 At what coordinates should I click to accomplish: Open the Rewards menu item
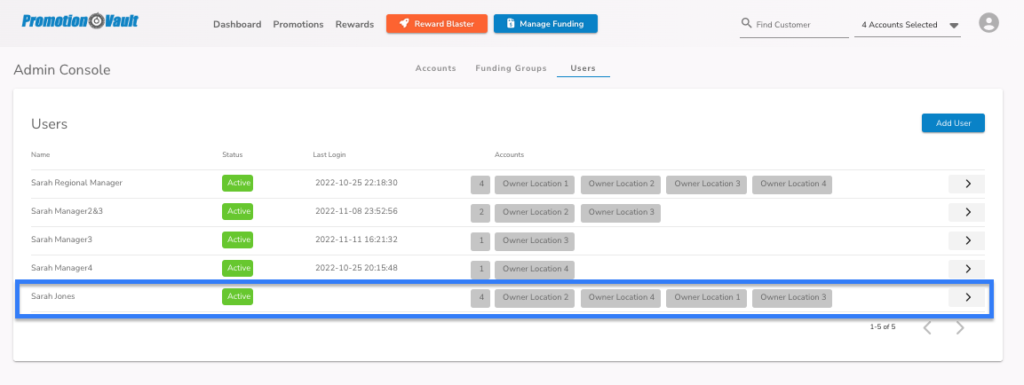[355, 24]
